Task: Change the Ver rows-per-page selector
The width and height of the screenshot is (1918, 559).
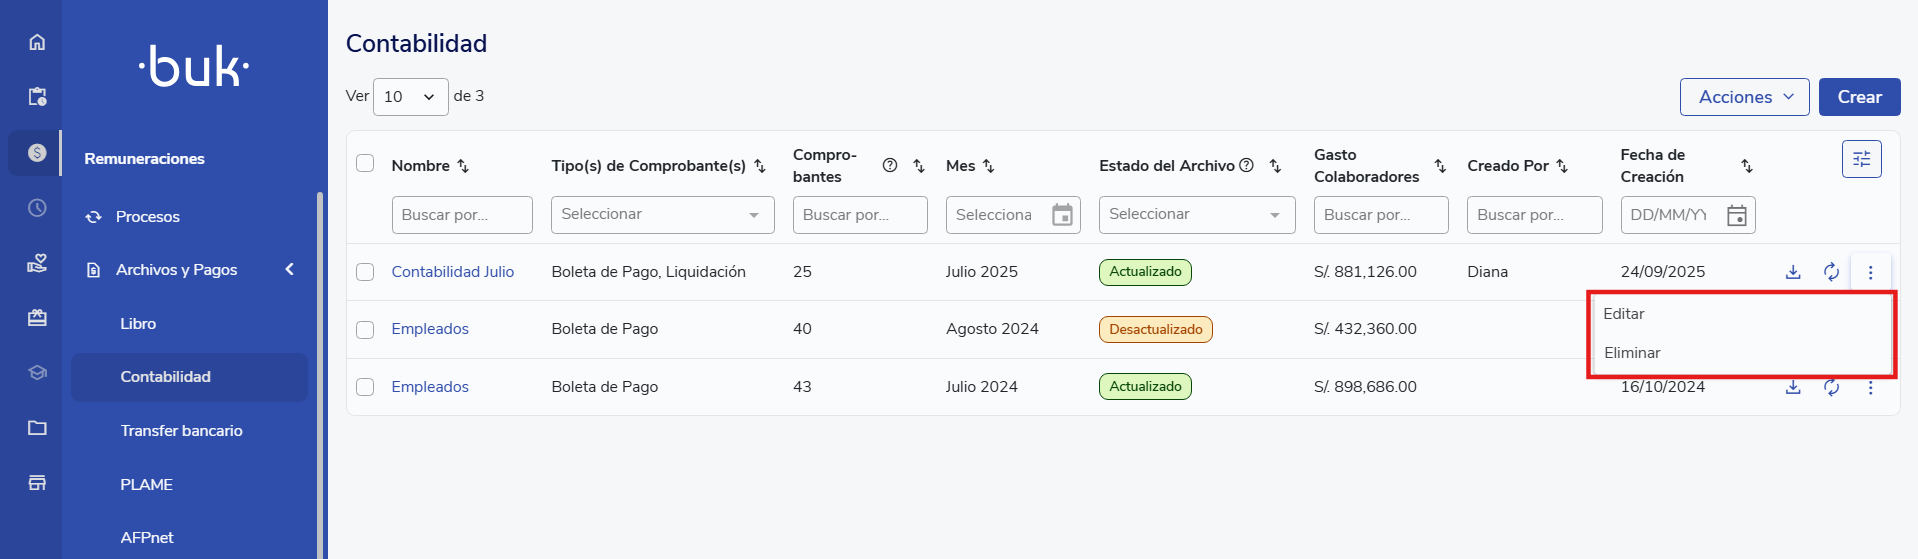Action: [x=410, y=97]
